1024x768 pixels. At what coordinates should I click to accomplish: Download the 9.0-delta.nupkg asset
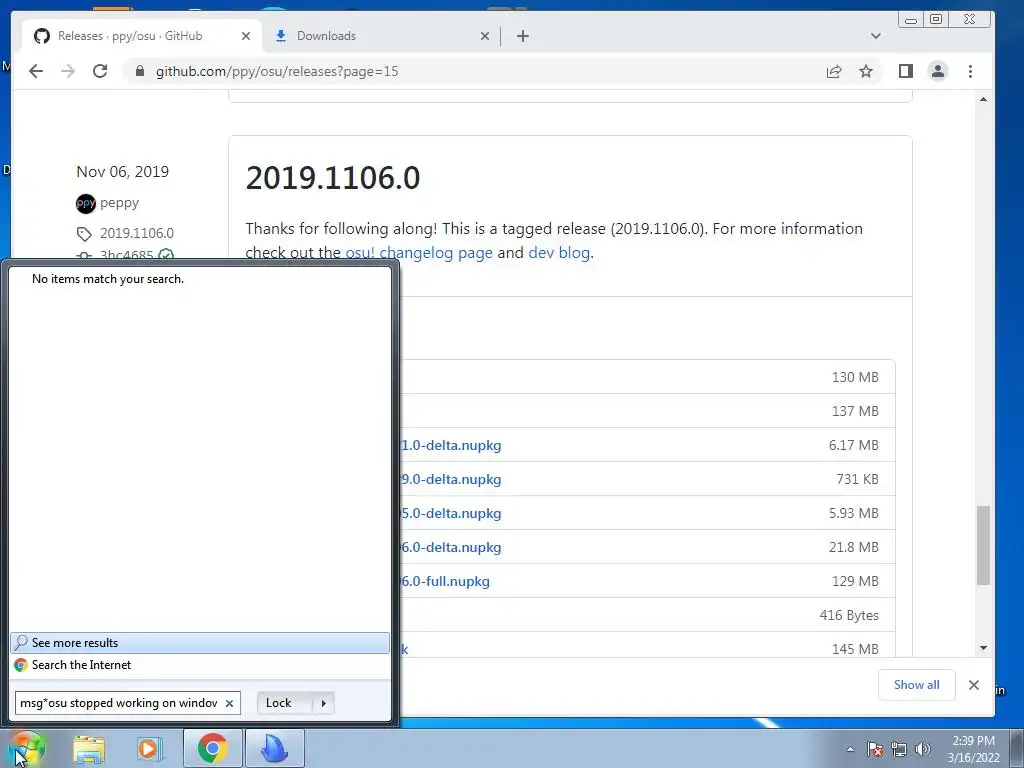(x=451, y=479)
